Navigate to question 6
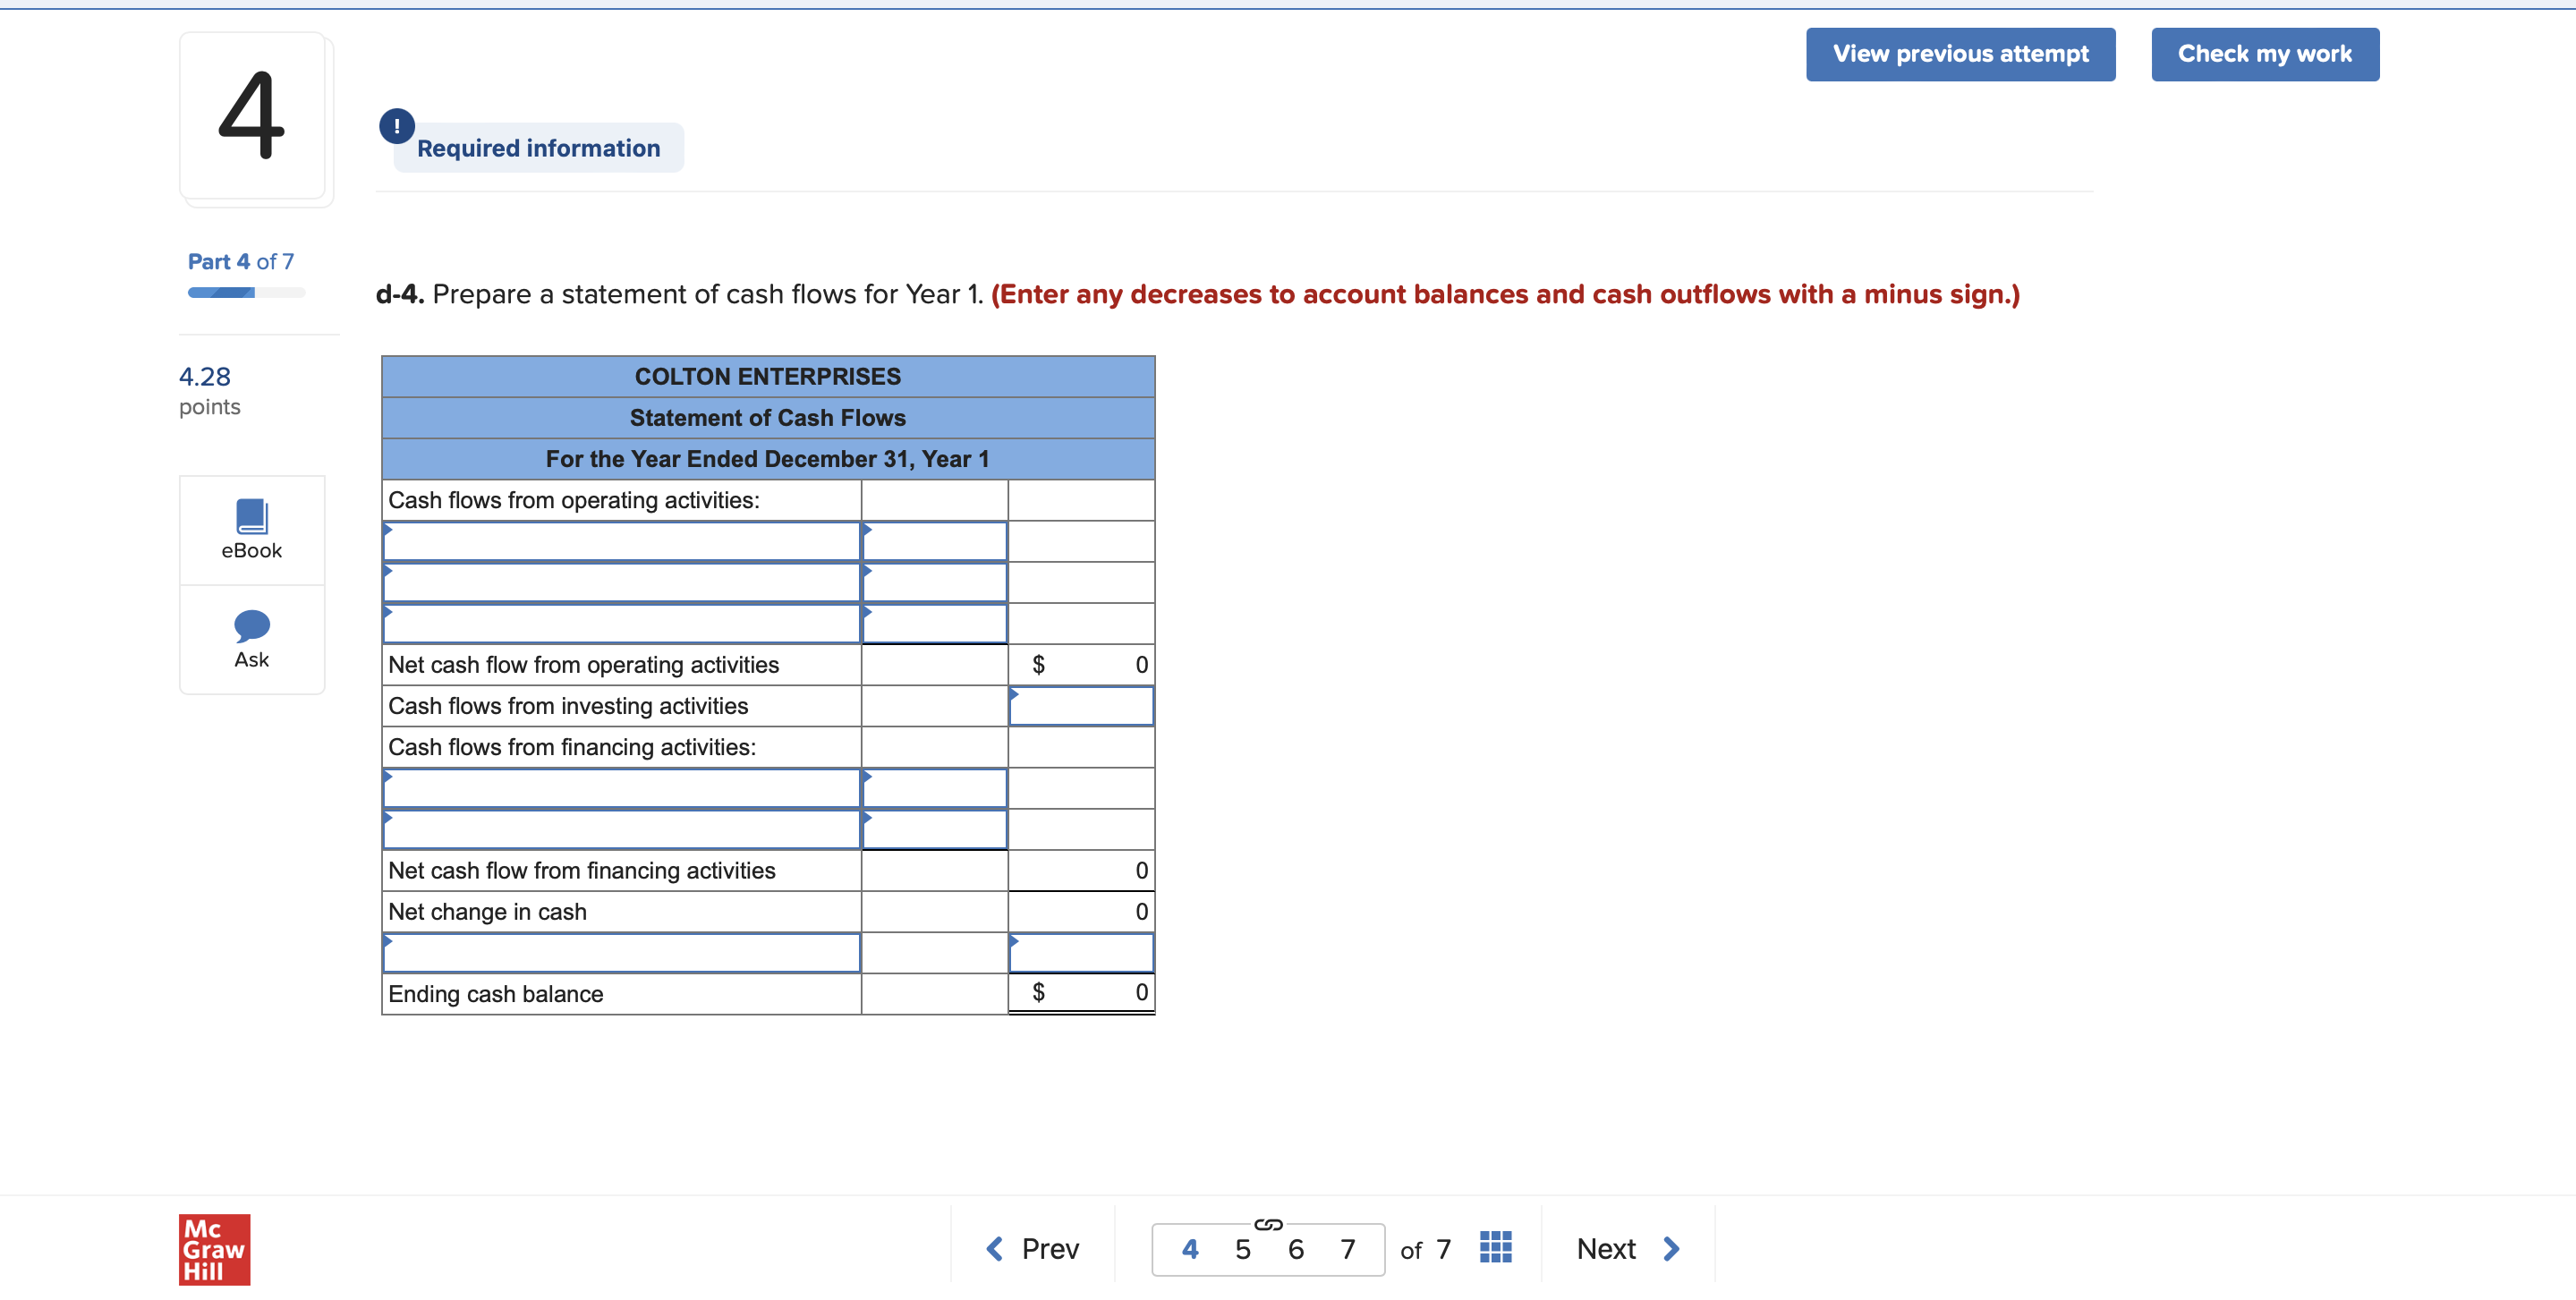The image size is (2576, 1300). (1295, 1248)
